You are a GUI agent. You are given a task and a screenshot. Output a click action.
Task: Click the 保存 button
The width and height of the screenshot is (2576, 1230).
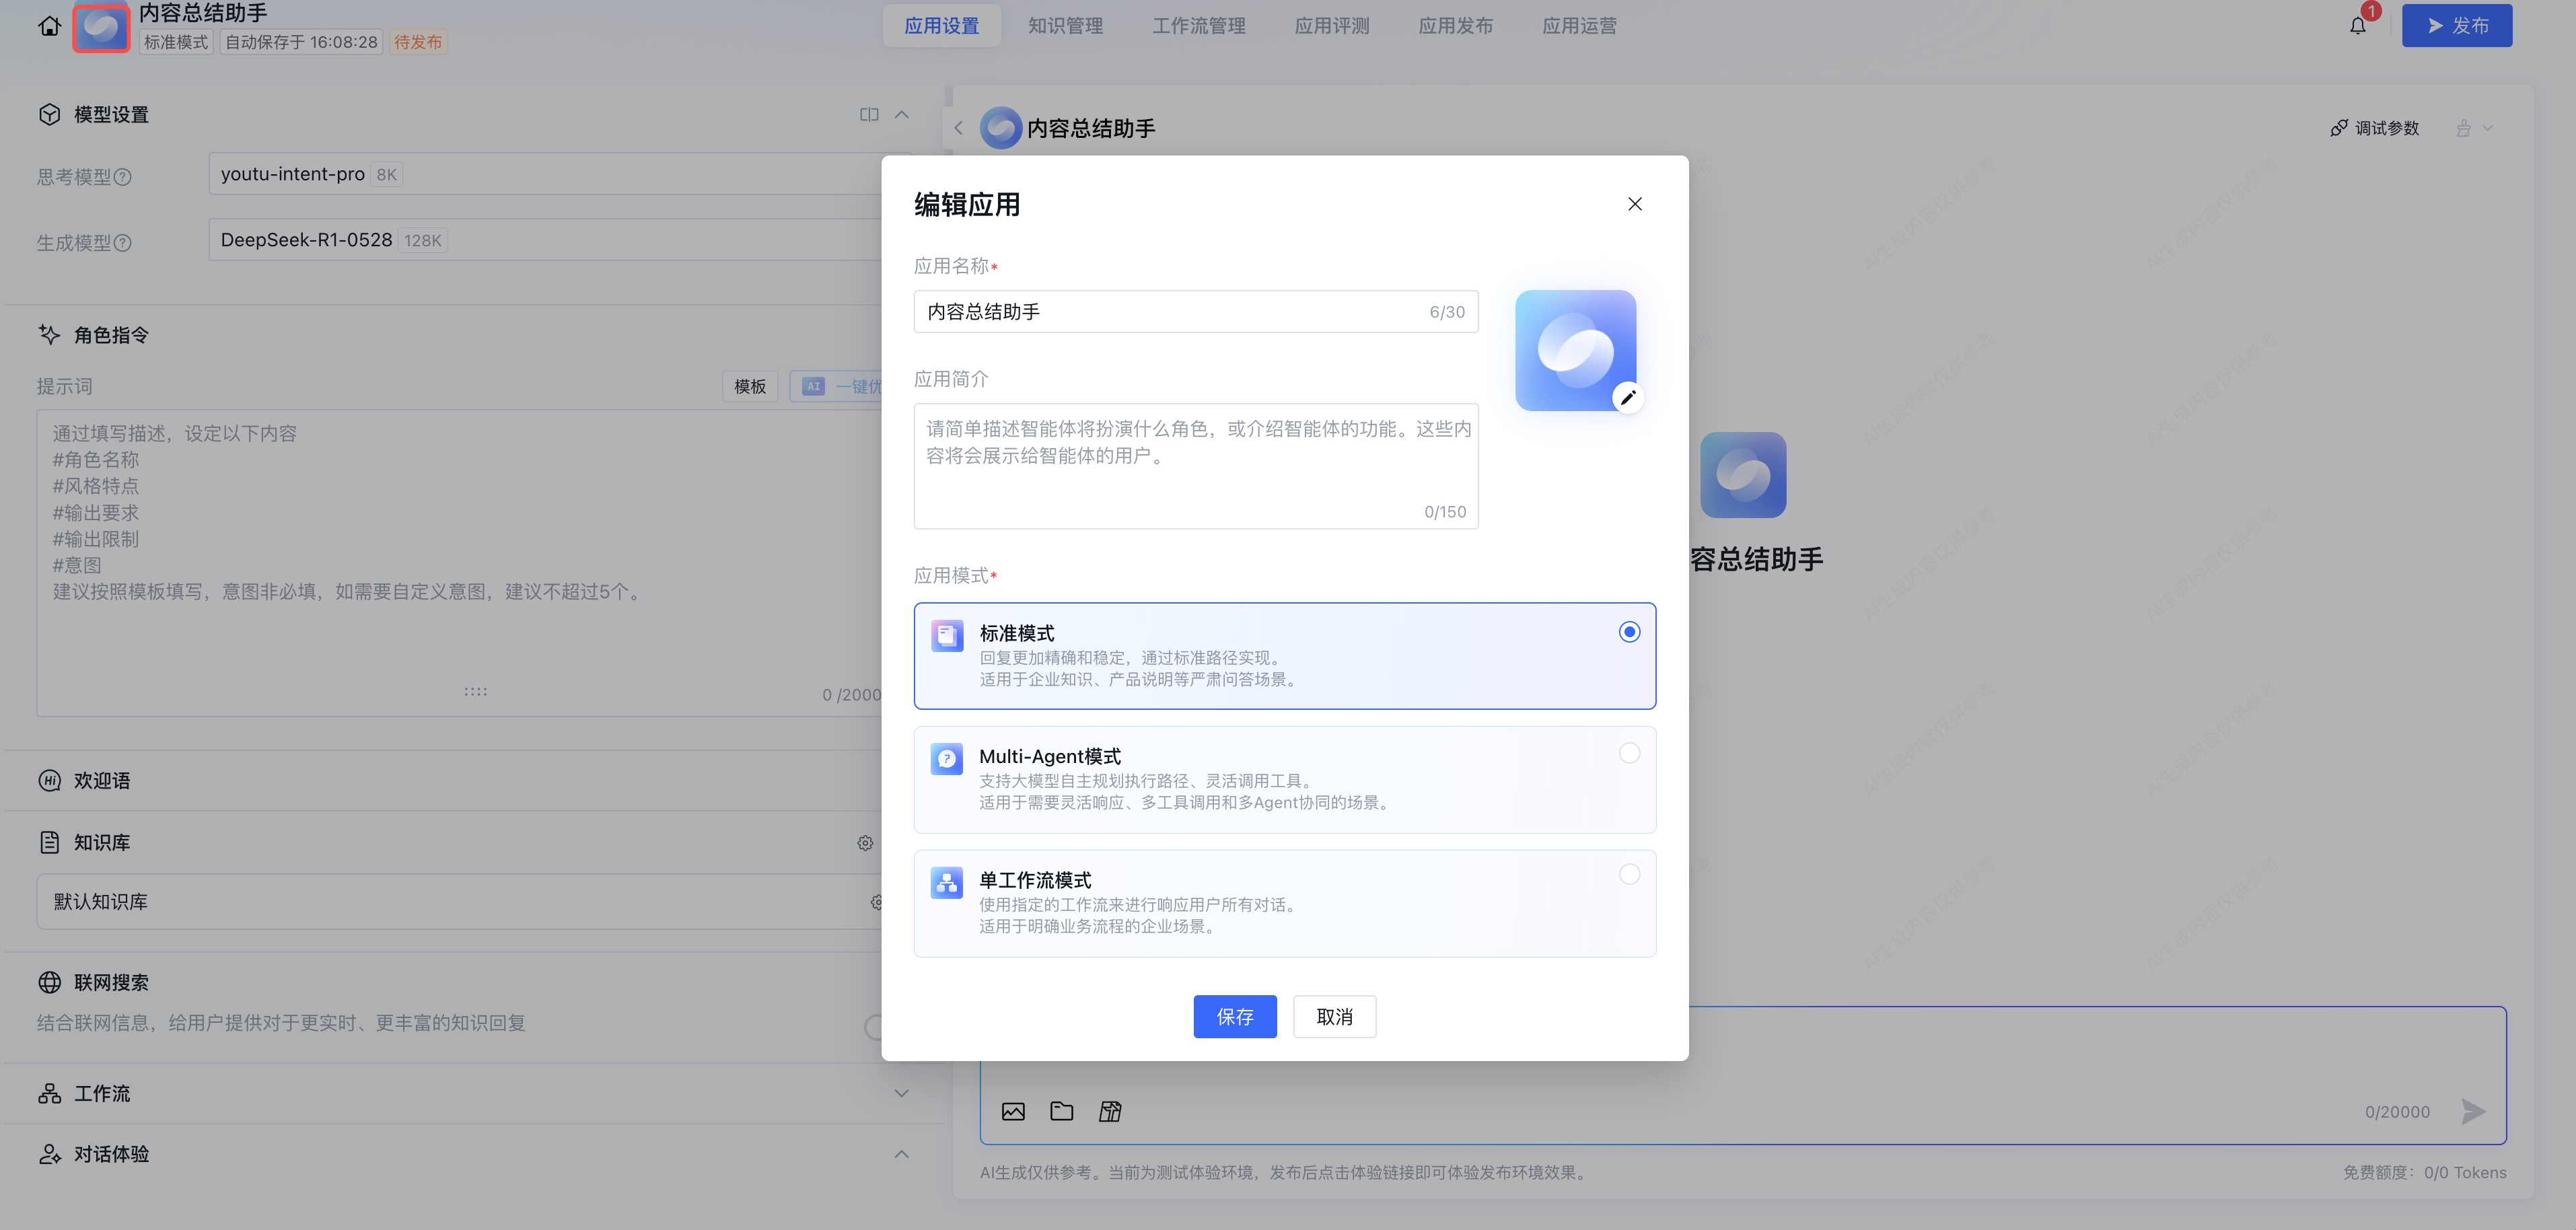[x=1234, y=1016]
